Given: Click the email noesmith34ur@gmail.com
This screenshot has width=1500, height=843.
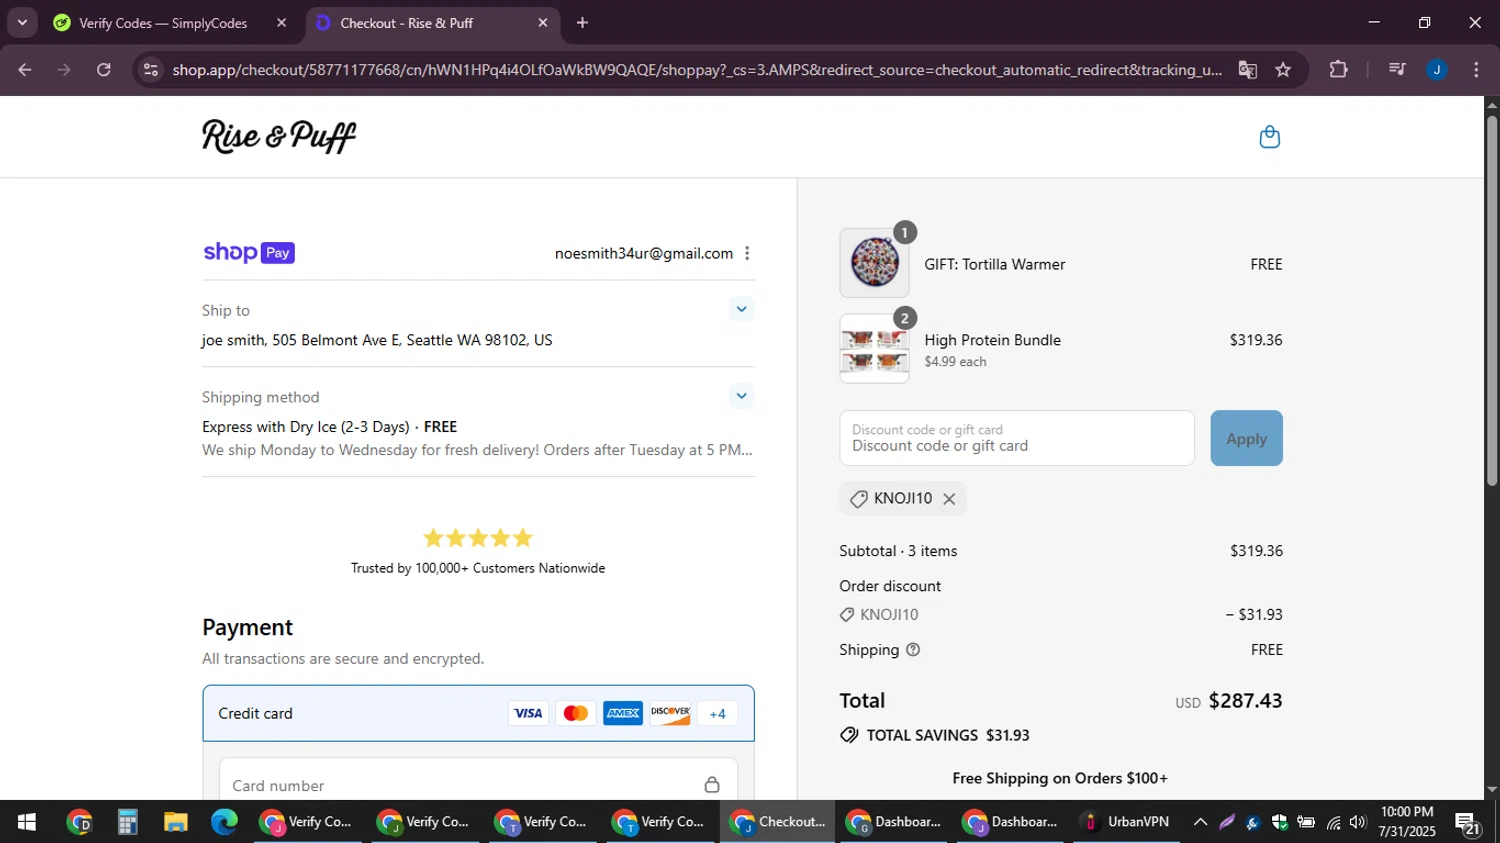Looking at the screenshot, I should (x=644, y=253).
